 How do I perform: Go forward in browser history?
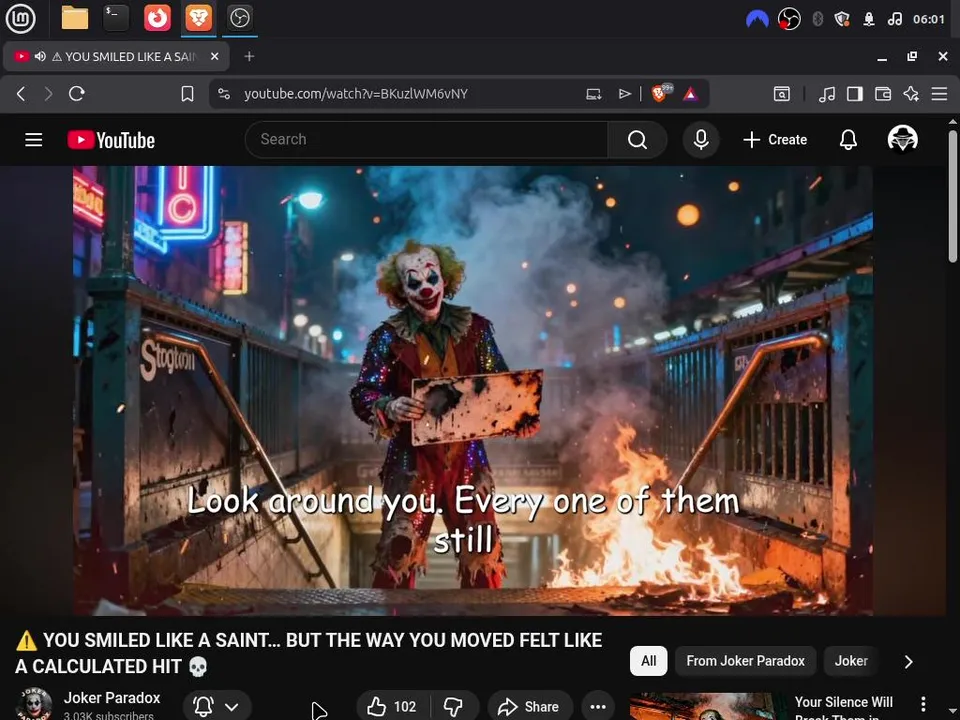(x=48, y=94)
